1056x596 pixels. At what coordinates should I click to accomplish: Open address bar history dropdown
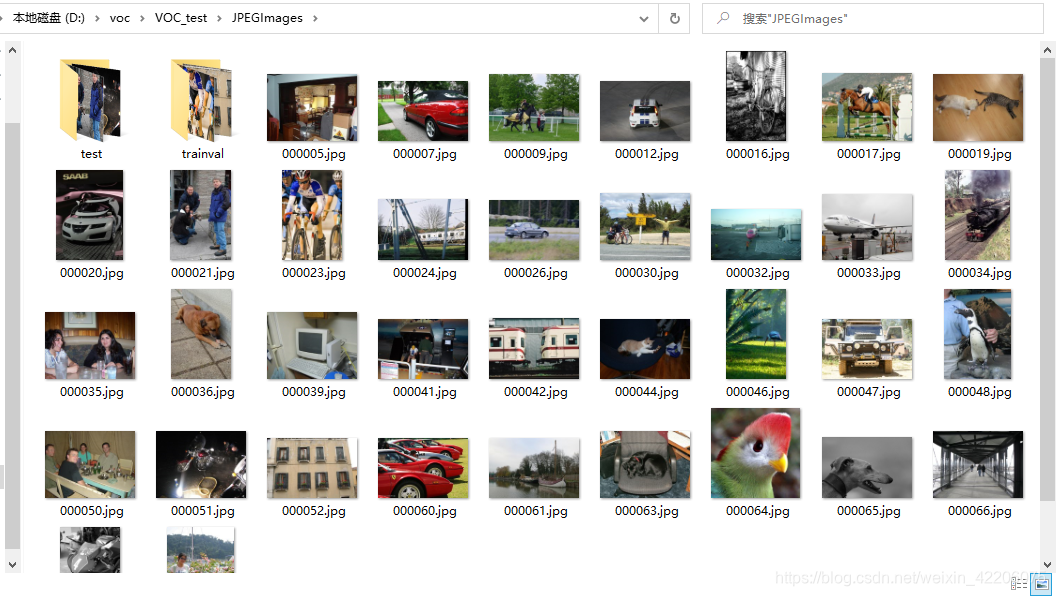pyautogui.click(x=644, y=19)
